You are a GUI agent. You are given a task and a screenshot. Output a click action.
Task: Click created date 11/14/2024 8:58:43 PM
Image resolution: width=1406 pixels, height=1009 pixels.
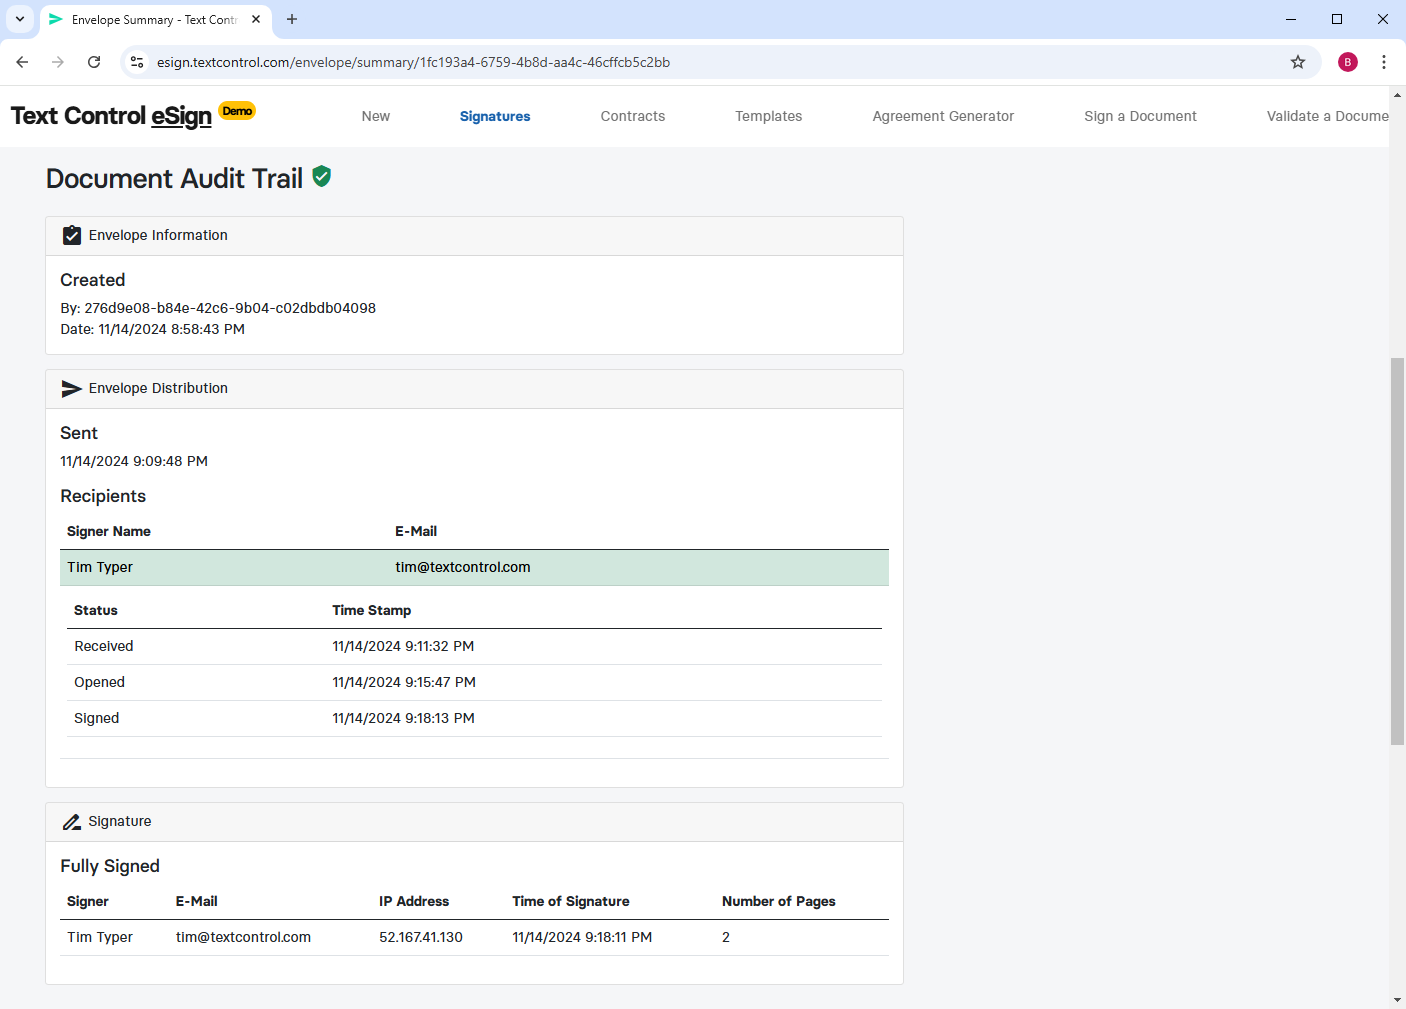(x=171, y=329)
